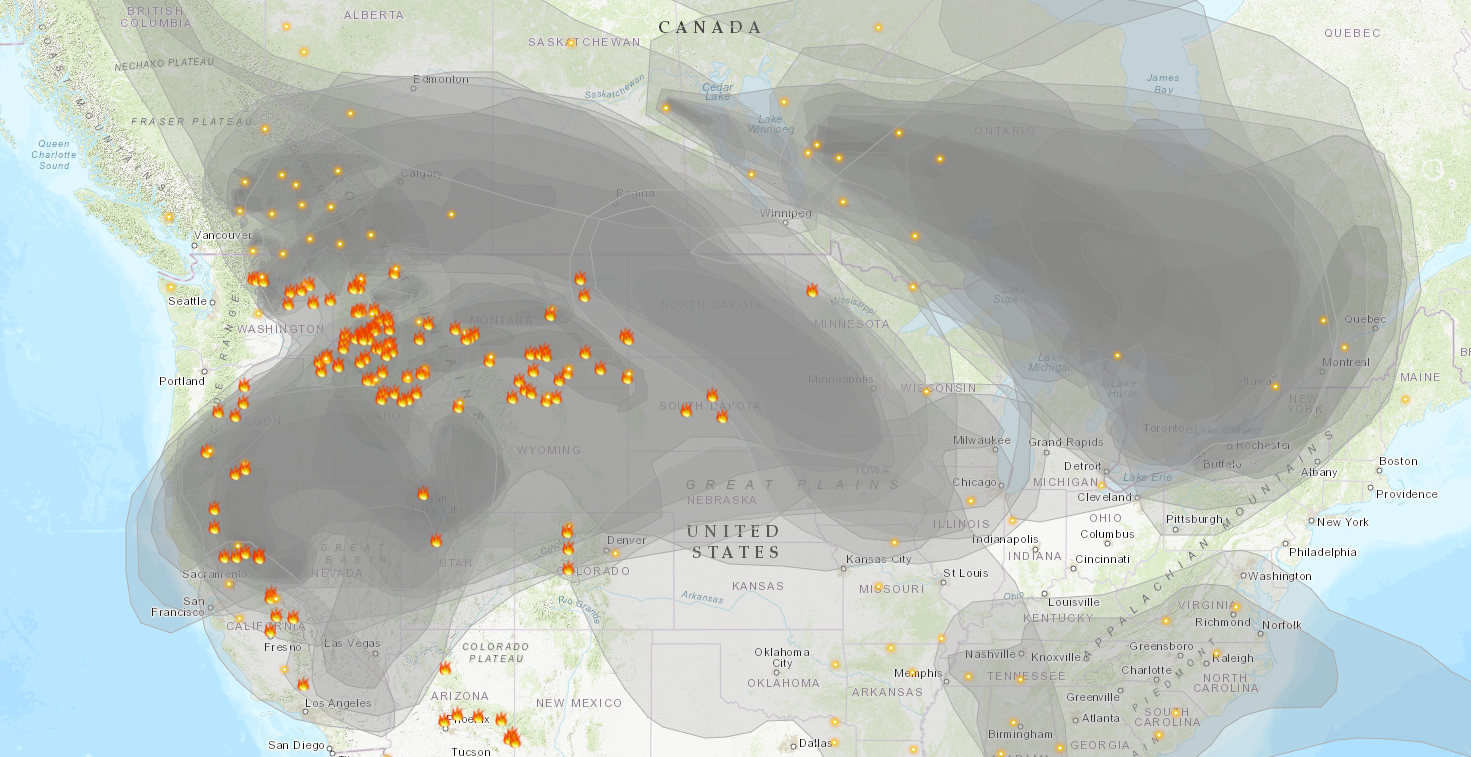
Task: Select the large fire icon near Tucson
Action: pyautogui.click(x=512, y=738)
